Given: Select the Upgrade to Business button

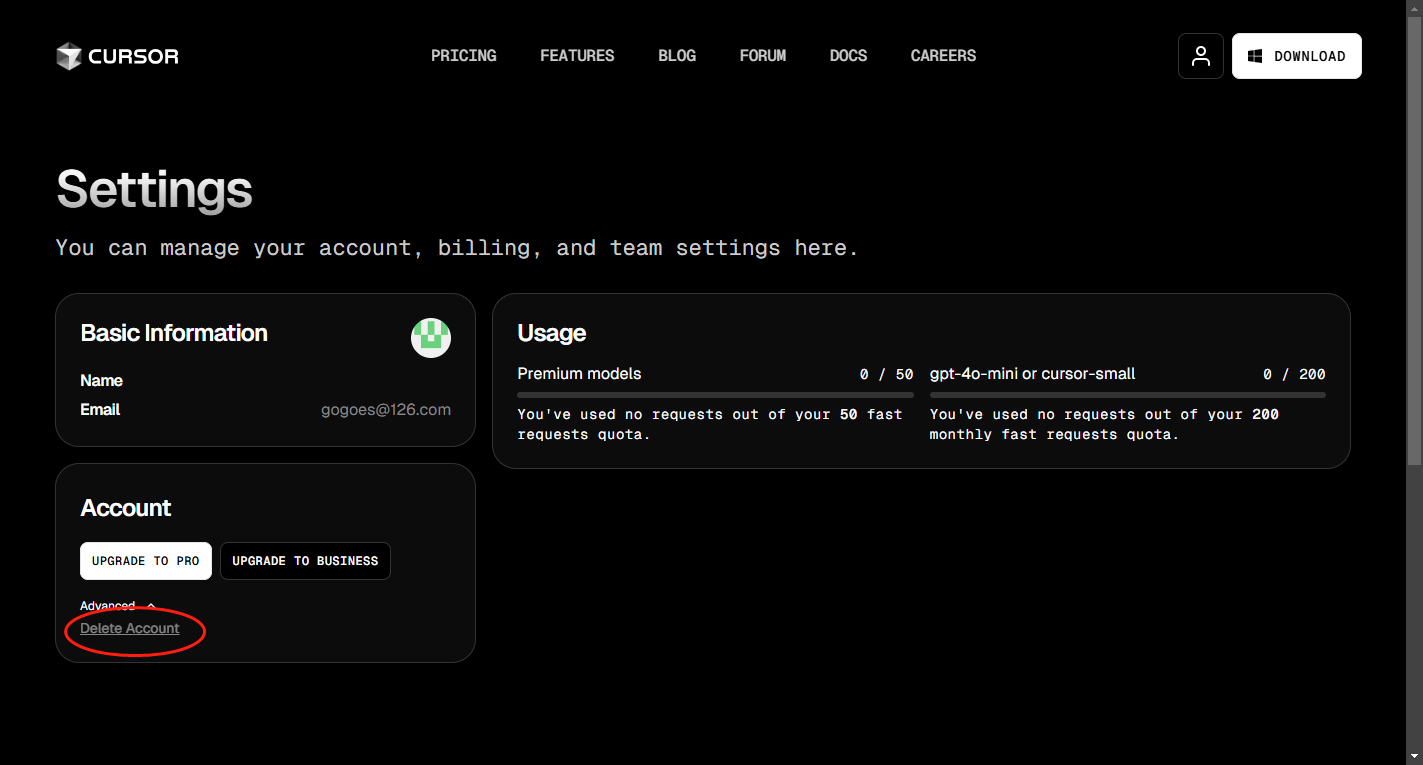Looking at the screenshot, I should 305,561.
